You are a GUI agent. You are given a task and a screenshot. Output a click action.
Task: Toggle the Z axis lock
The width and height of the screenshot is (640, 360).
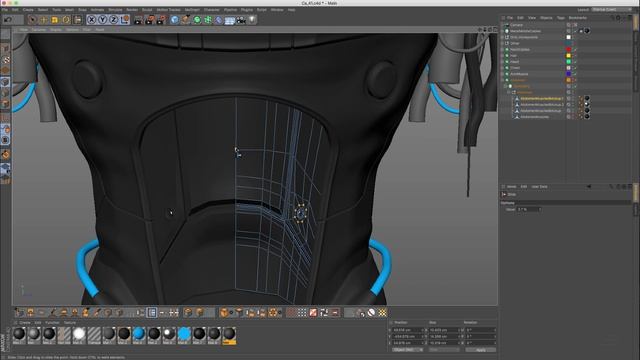coord(113,20)
